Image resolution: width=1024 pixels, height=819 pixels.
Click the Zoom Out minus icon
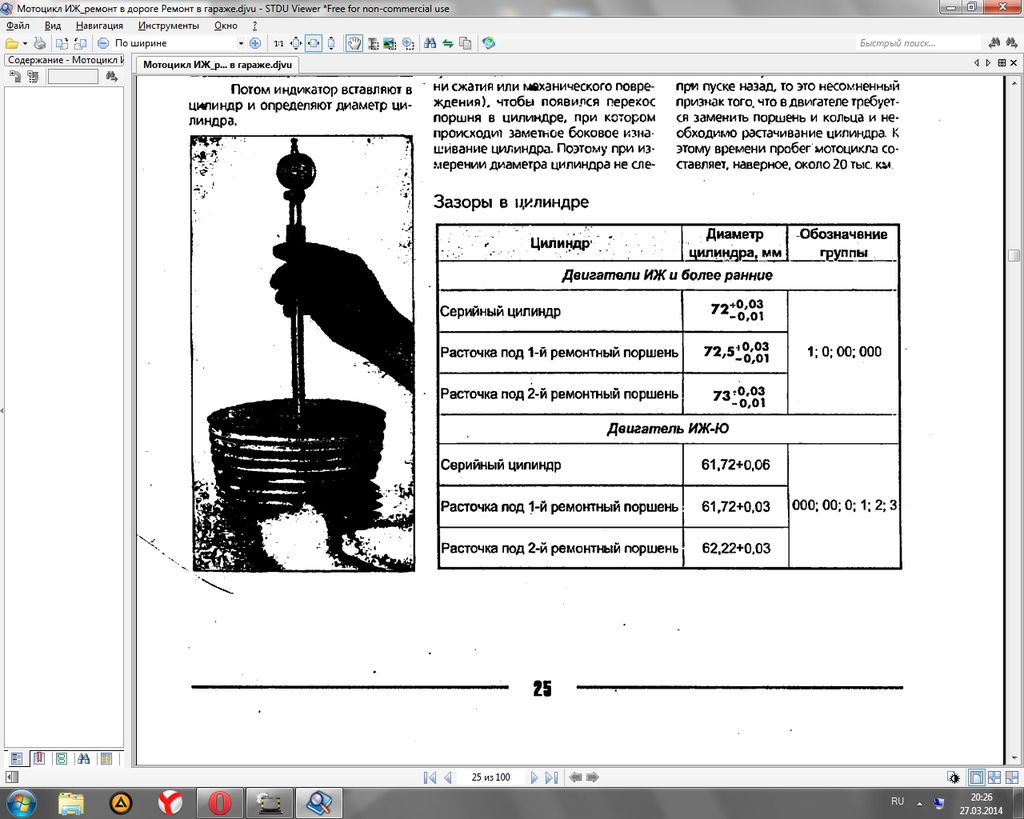(x=103, y=43)
